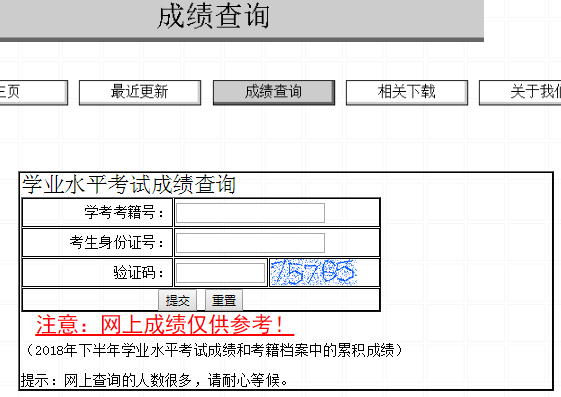Focus the 考生身份证号 input field
This screenshot has width=561, height=397.
tap(250, 243)
